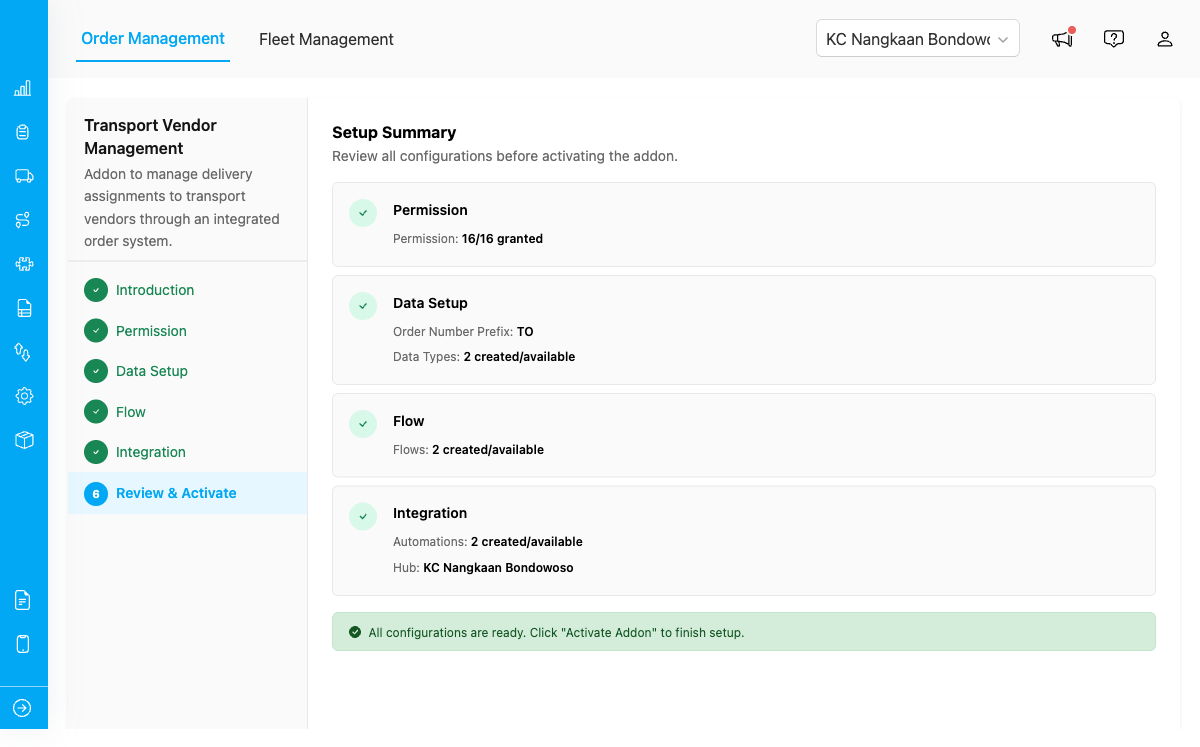1200x747 pixels.
Task: Click the settings gear sidebar icon
Action: [x=23, y=396]
